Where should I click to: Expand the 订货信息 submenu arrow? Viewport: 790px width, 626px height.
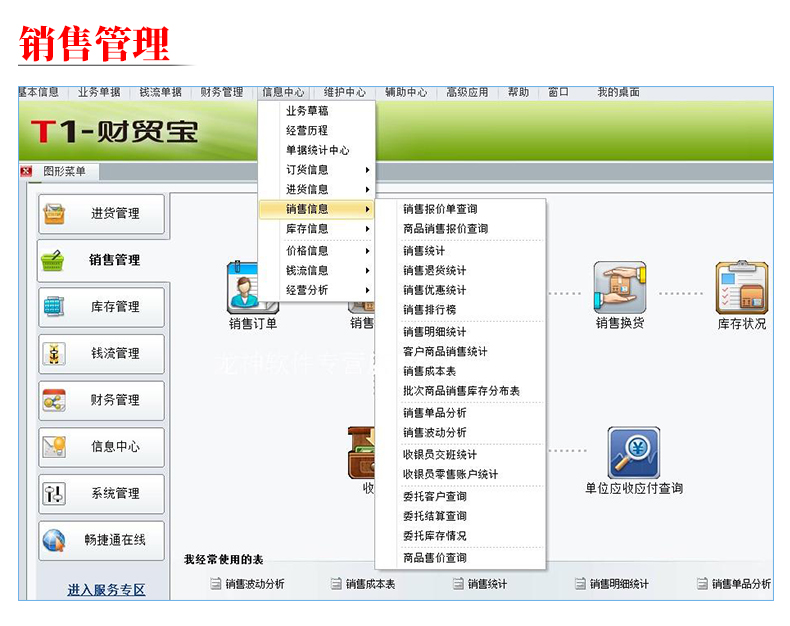(367, 170)
